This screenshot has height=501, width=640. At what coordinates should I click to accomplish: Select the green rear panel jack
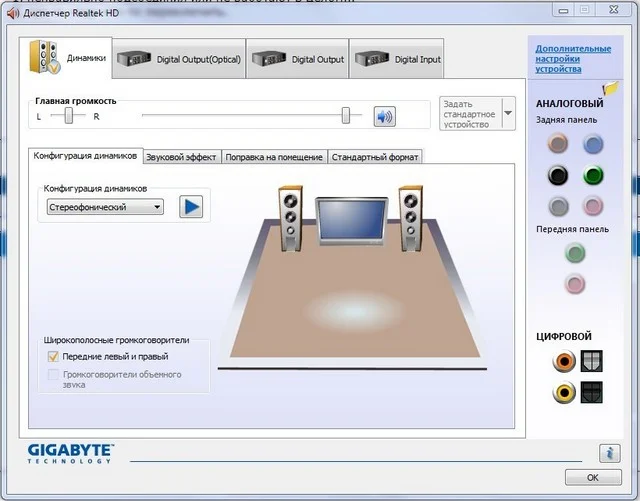[593, 175]
